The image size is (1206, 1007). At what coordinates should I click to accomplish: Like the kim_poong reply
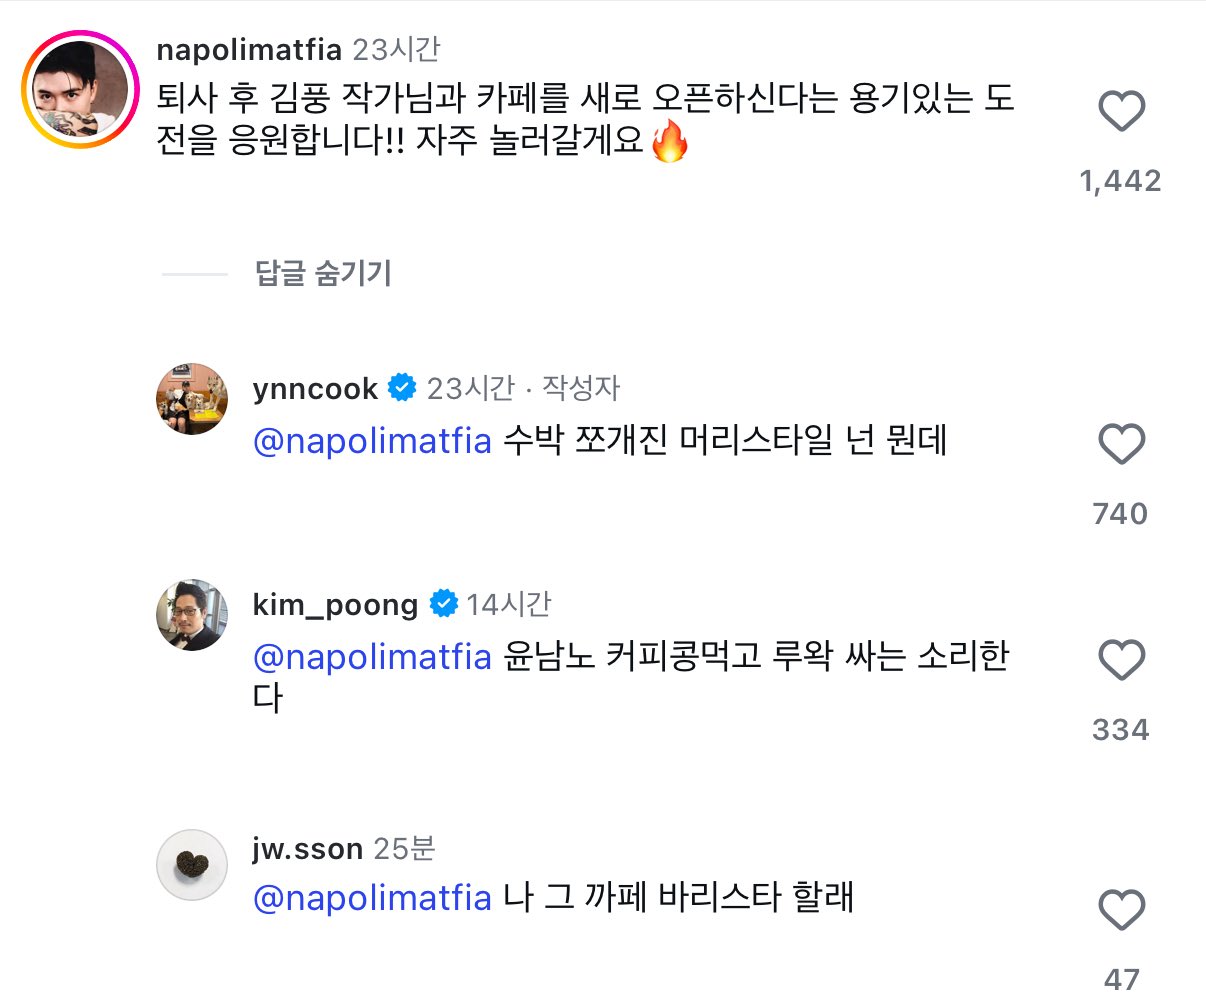[x=1121, y=660]
